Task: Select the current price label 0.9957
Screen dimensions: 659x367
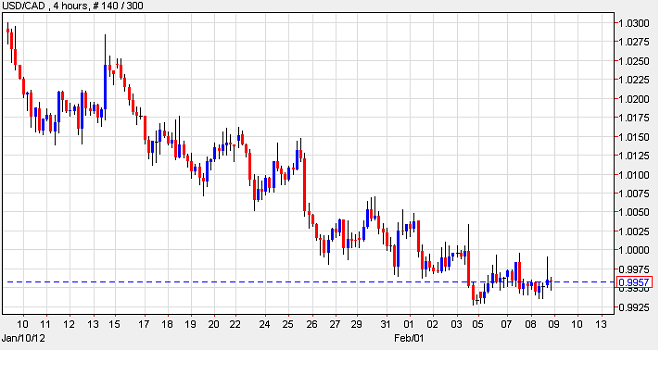Action: tap(634, 282)
